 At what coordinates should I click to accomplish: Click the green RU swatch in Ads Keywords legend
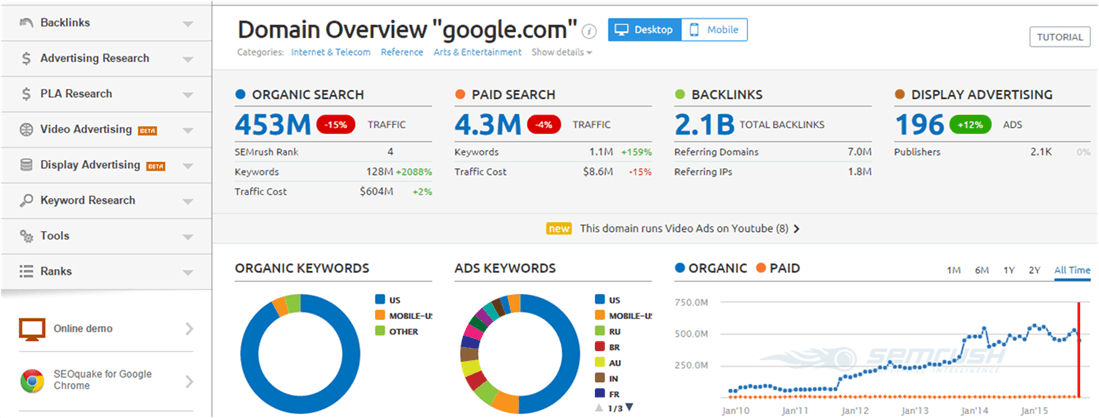point(600,331)
